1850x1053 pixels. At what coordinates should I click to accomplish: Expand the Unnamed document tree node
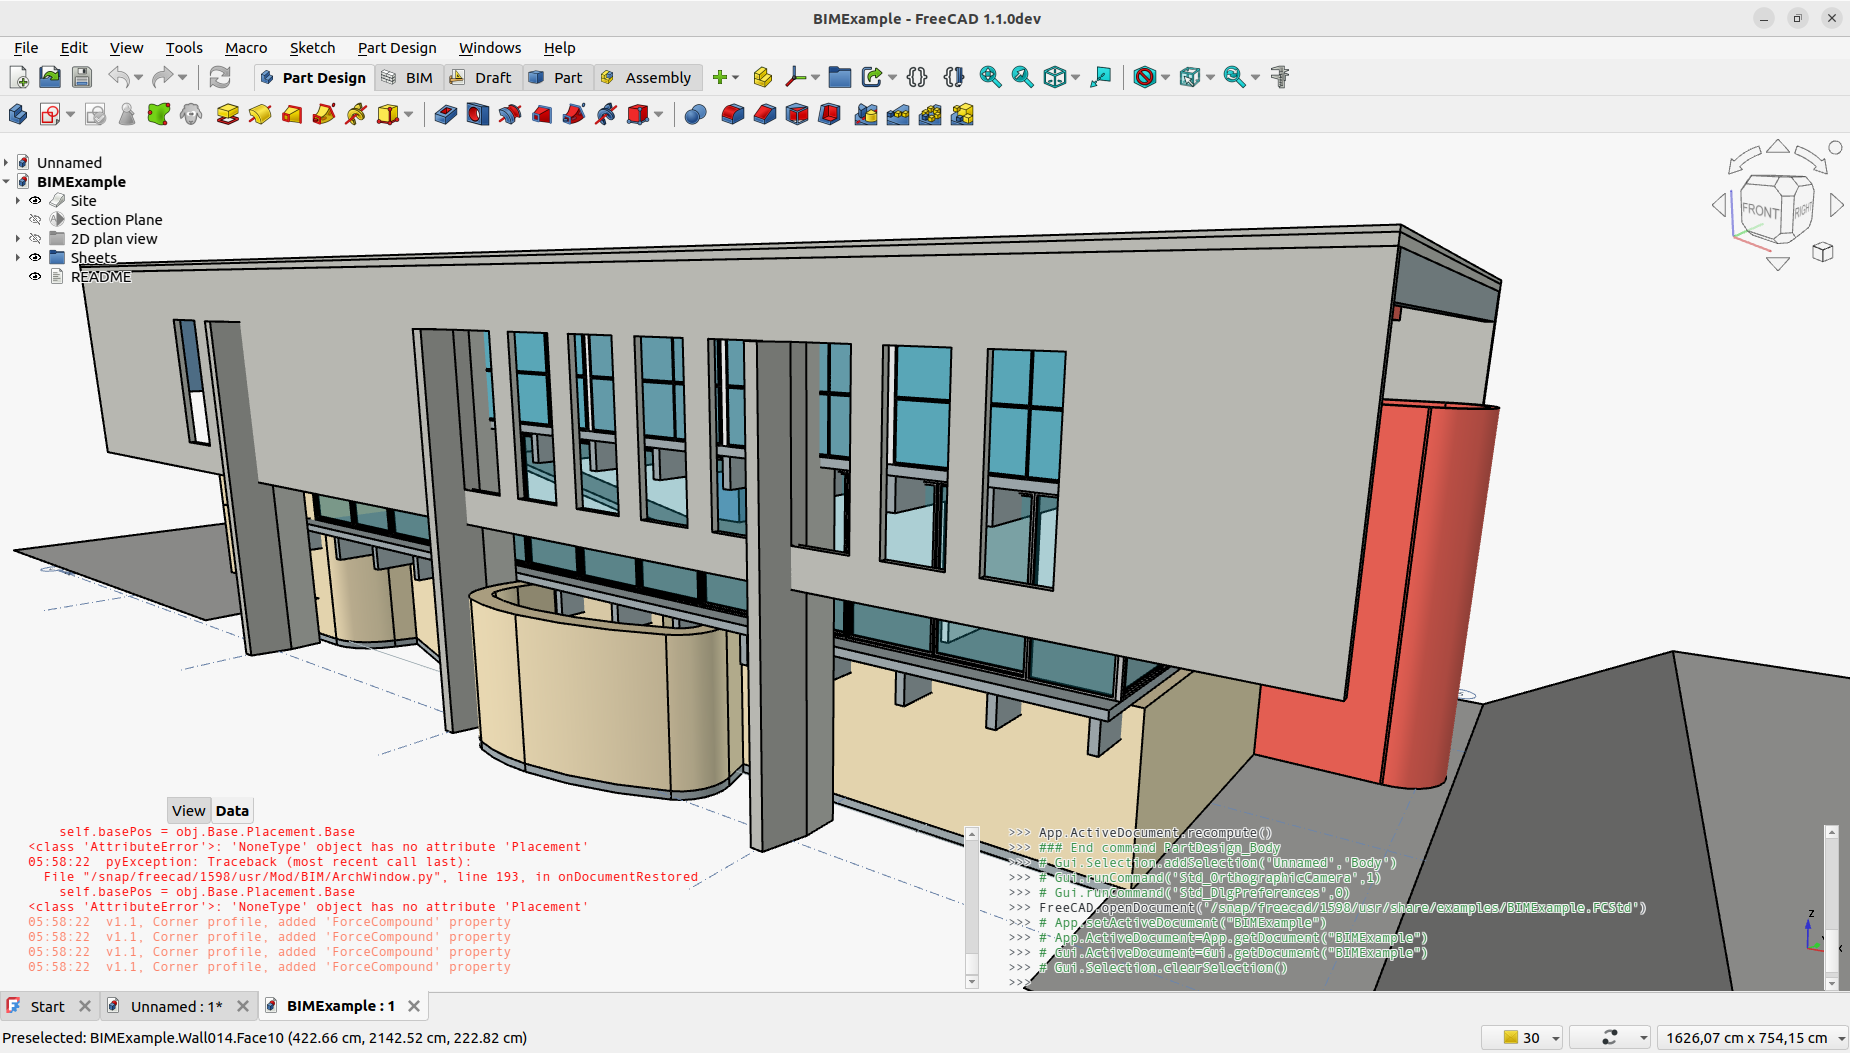(6, 163)
